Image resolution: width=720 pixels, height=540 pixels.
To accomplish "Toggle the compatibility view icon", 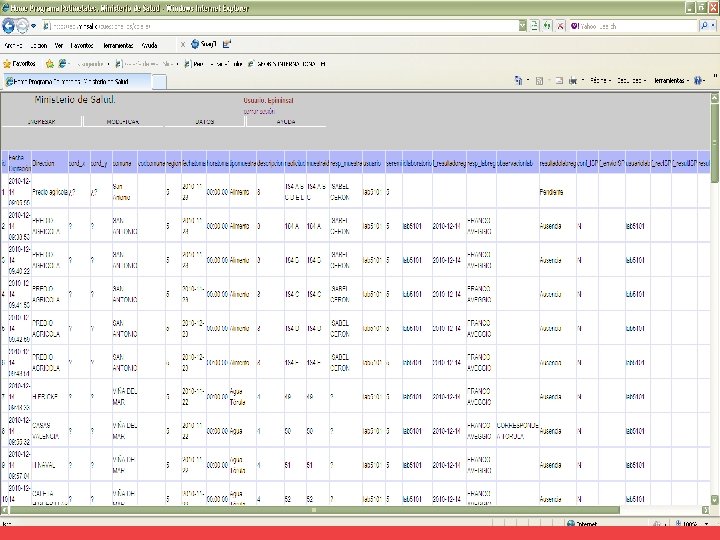I will 534,26.
